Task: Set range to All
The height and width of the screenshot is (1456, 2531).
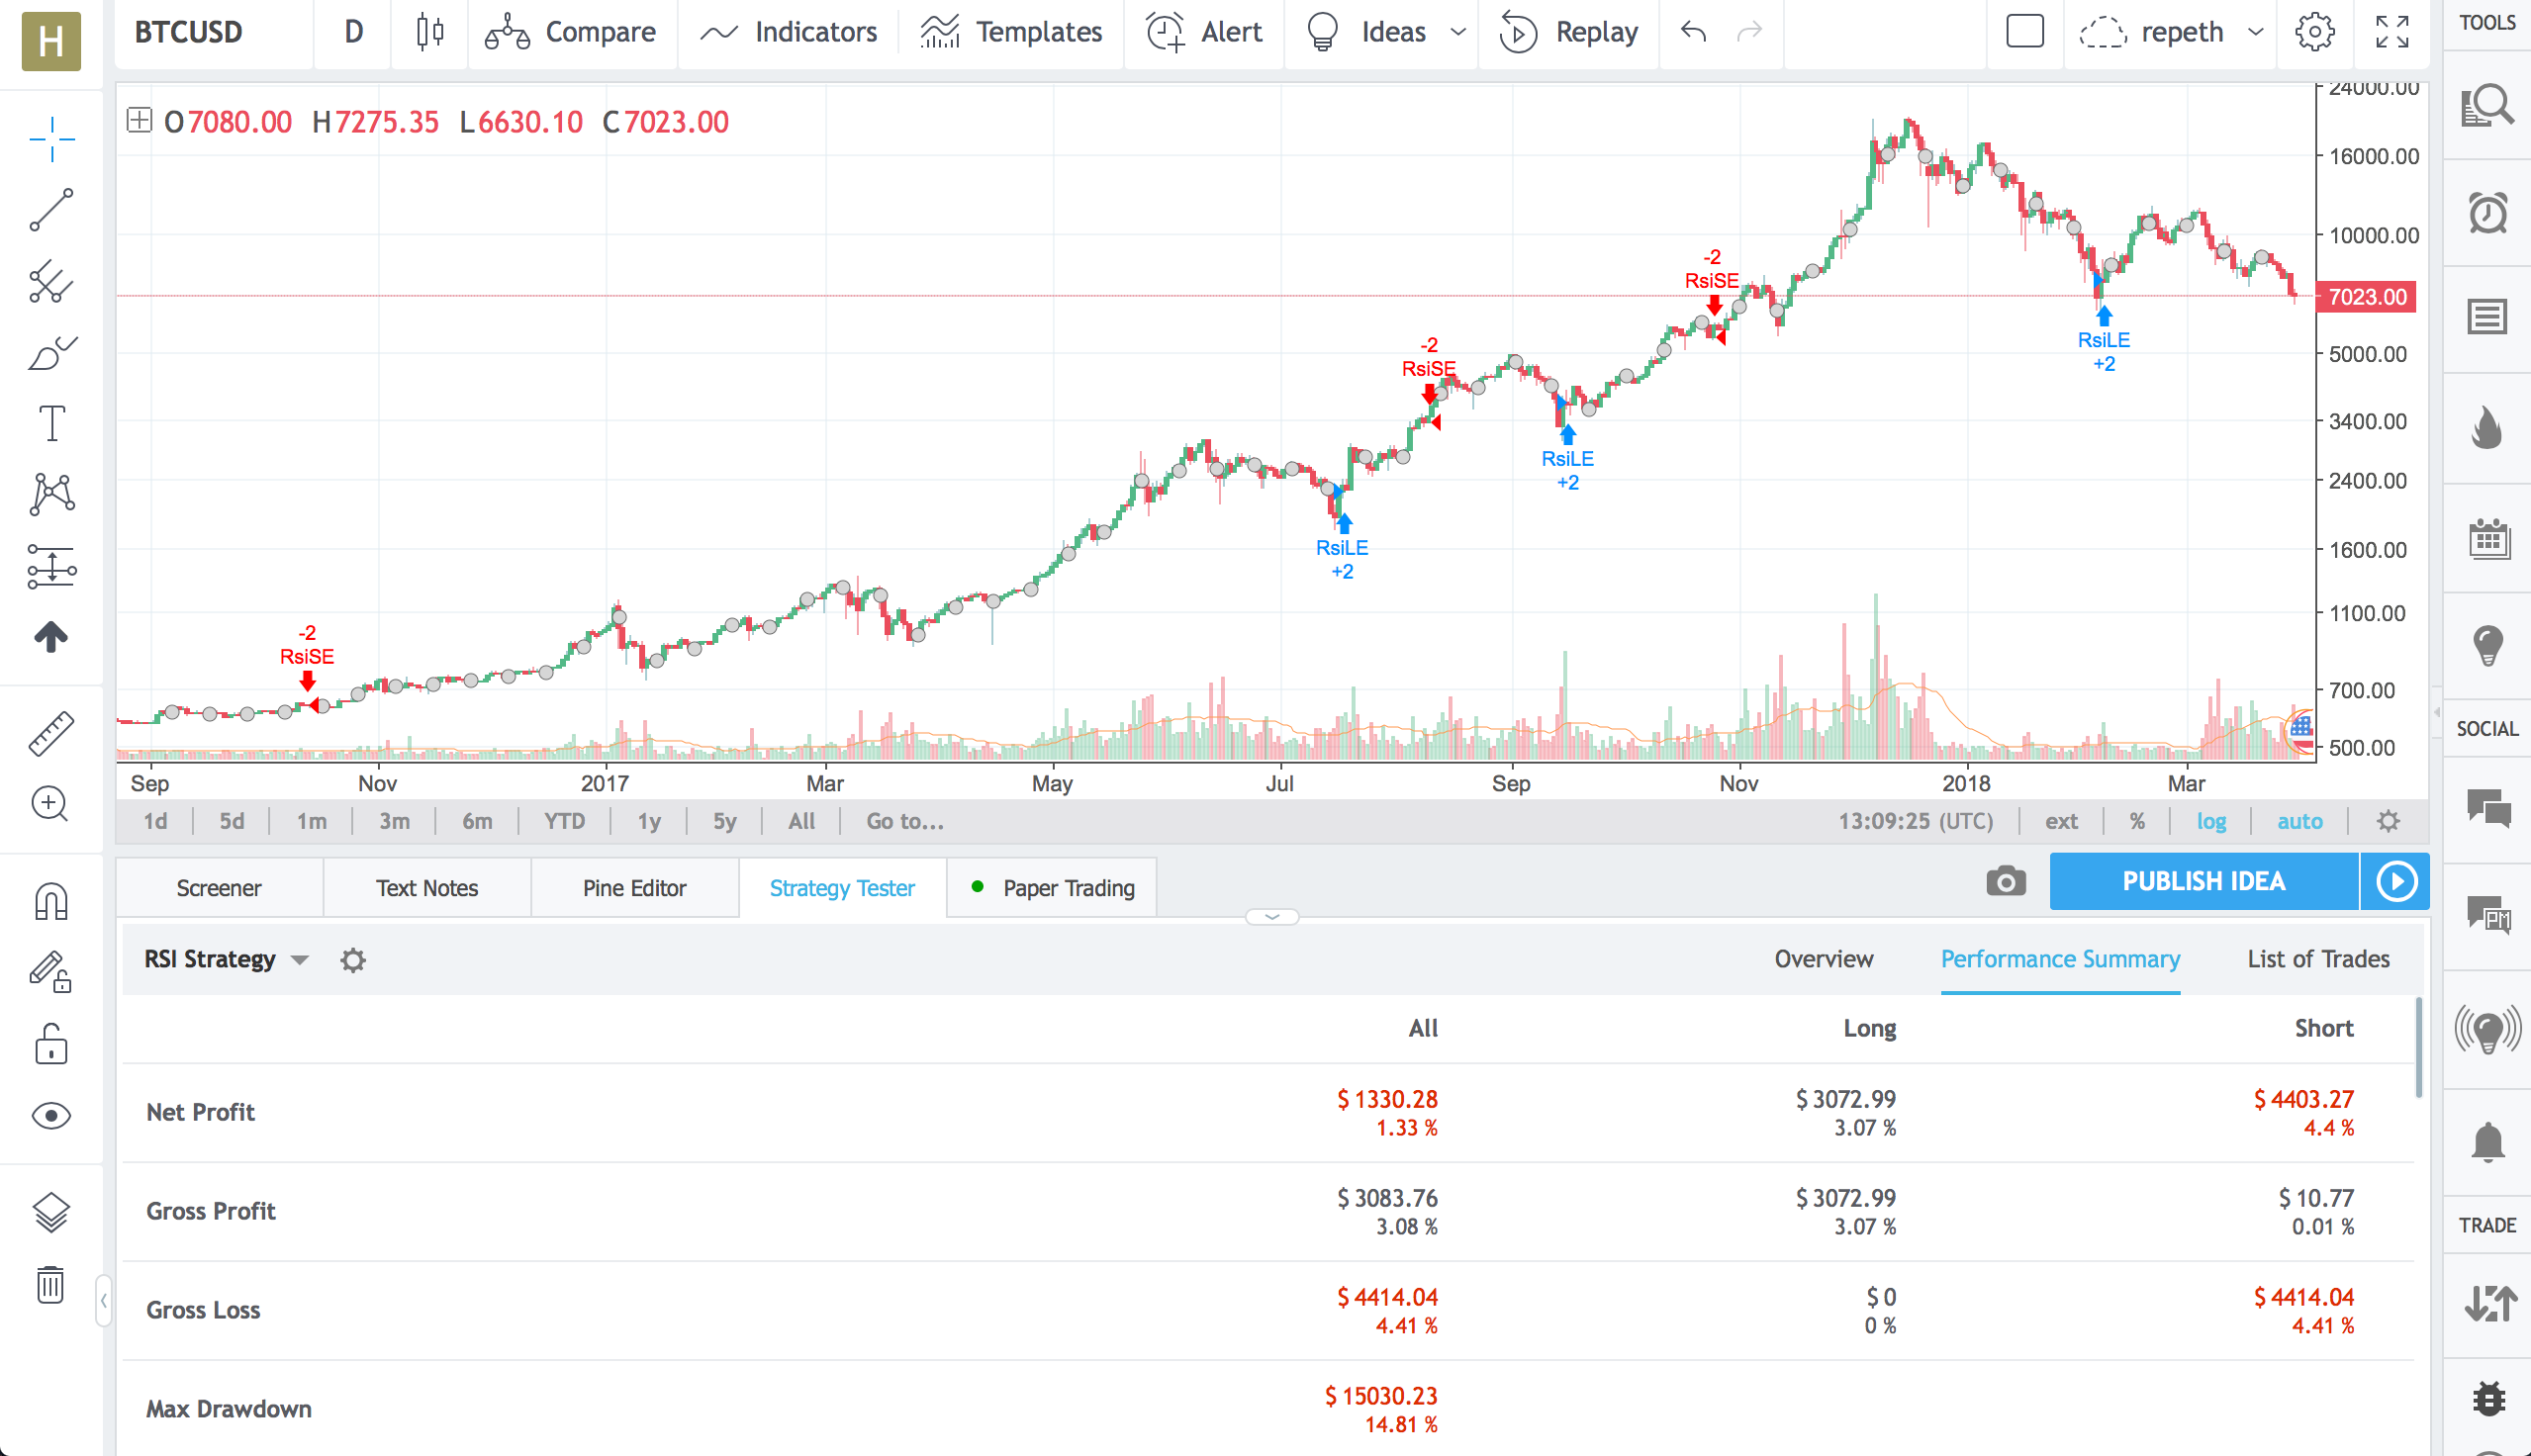Action: [801, 821]
